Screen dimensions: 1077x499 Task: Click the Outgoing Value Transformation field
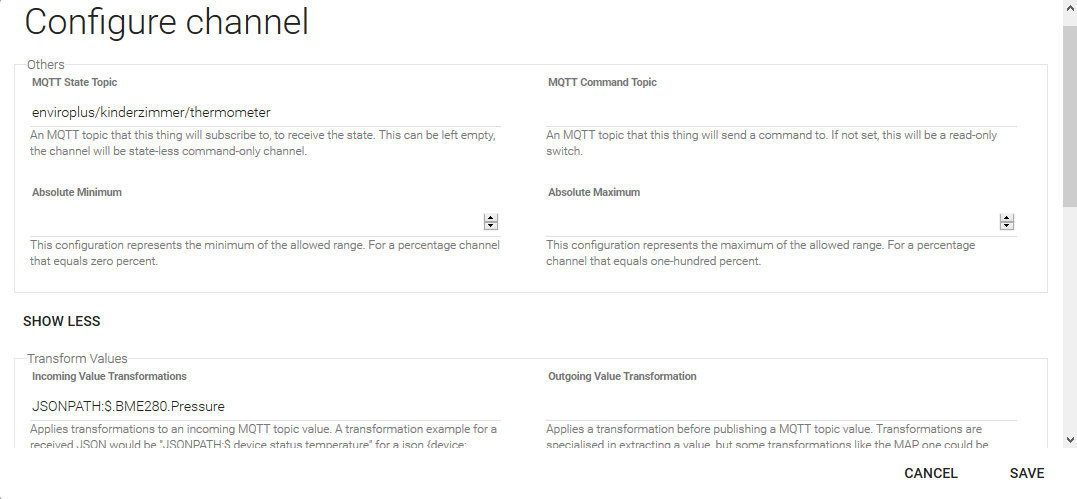click(780, 406)
